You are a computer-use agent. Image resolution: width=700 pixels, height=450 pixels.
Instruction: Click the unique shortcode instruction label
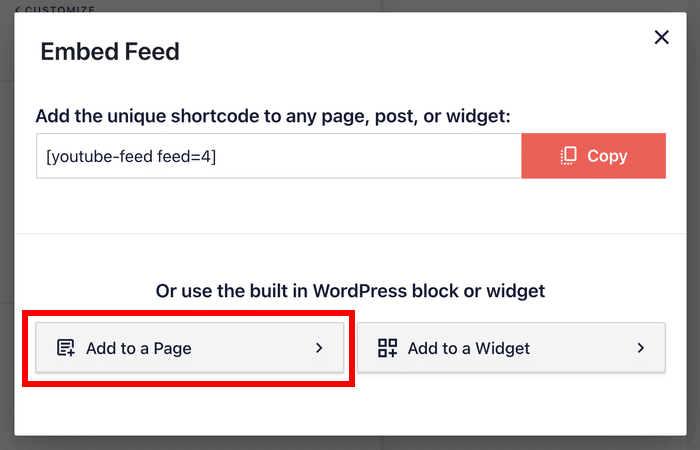[x=273, y=116]
